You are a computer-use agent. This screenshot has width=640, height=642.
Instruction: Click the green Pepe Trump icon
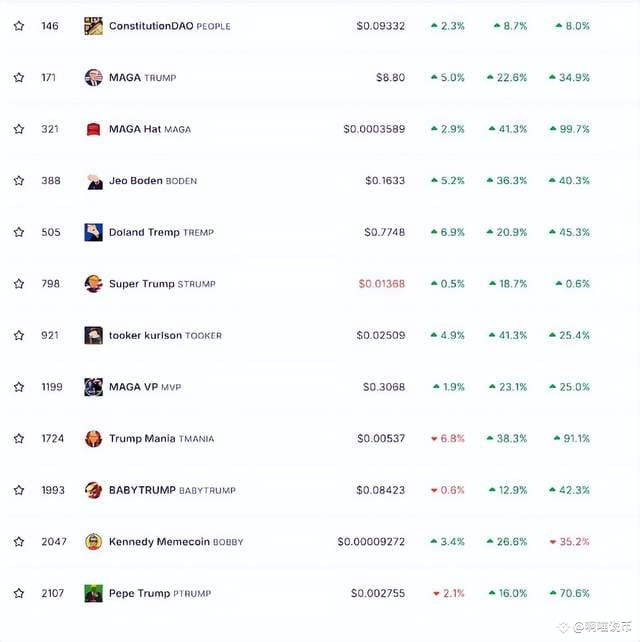coord(93,593)
